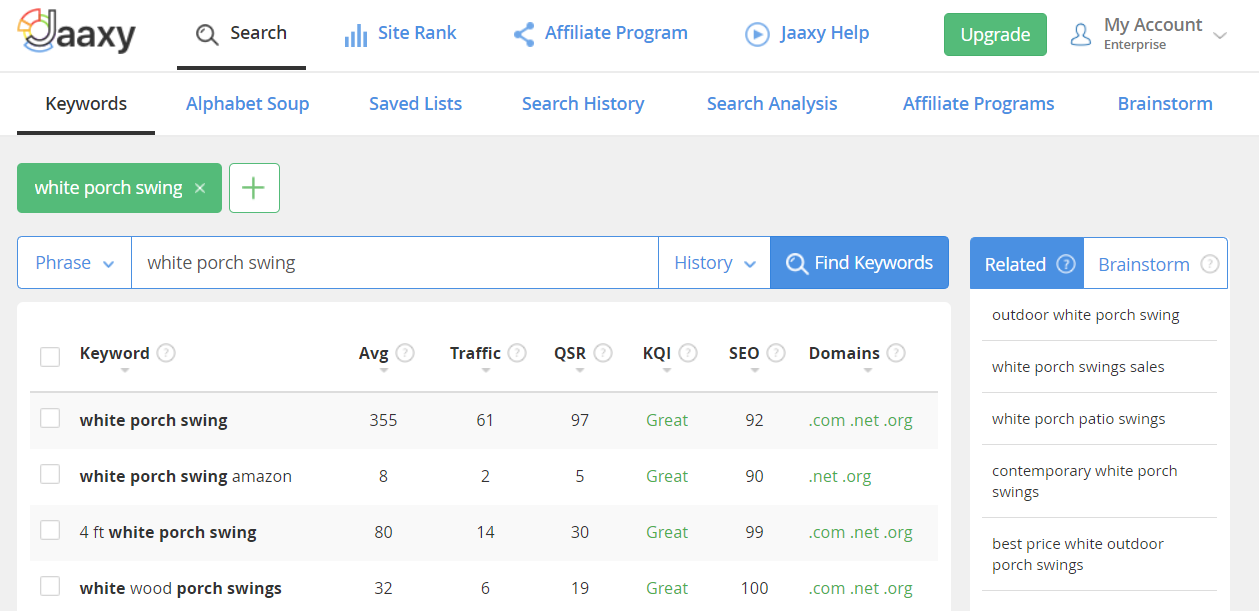Click the Jaaxy logo
The height and width of the screenshot is (611, 1259).
click(76, 33)
